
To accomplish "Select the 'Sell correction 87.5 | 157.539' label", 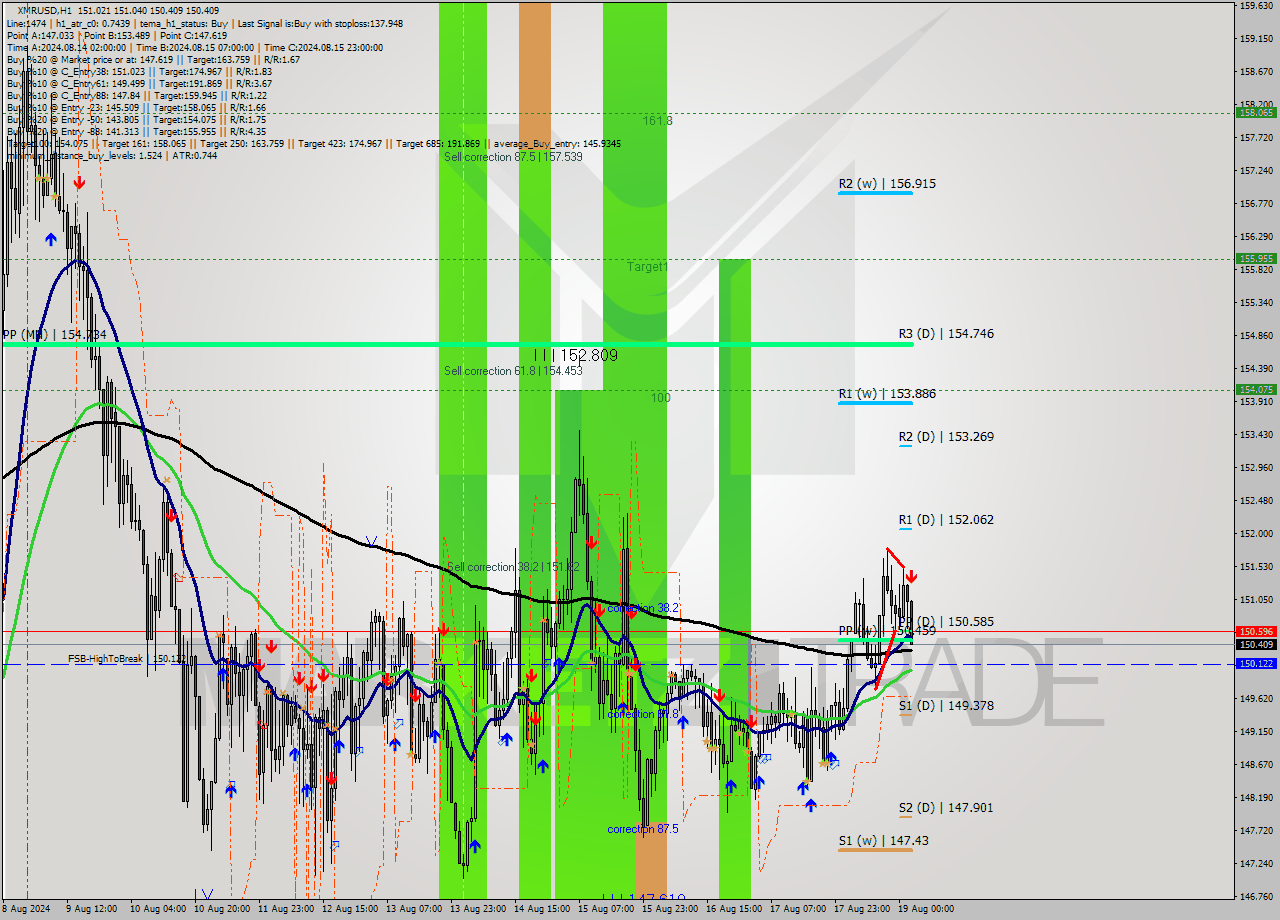I will click(513, 157).
